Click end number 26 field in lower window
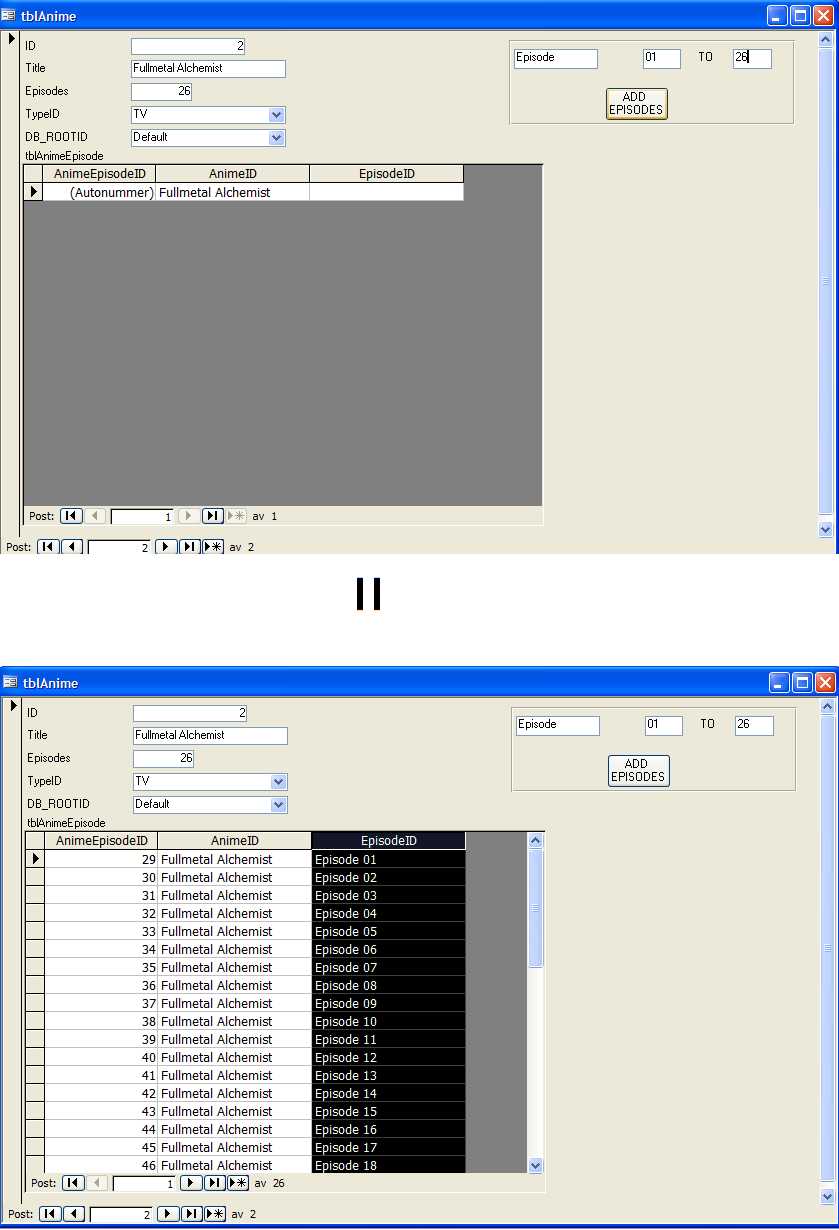The image size is (839, 1230). click(754, 726)
